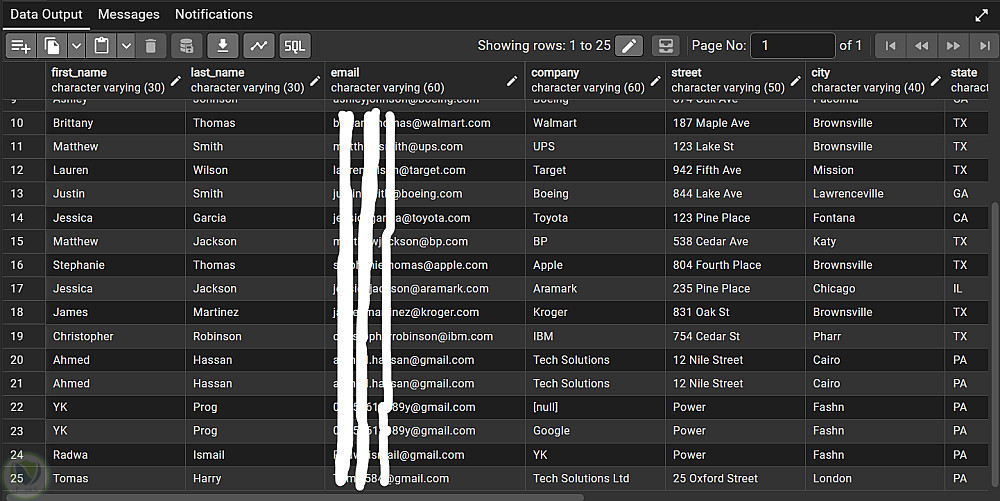This screenshot has width=1000, height=501.
Task: Click the last name cell 'Martinez'
Action: tap(255, 312)
